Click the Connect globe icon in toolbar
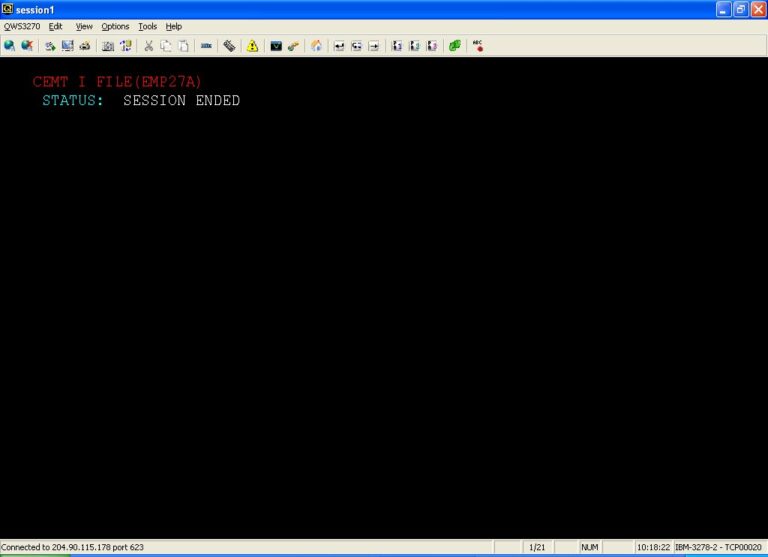Image resolution: width=768 pixels, height=557 pixels. pyautogui.click(x=9, y=46)
